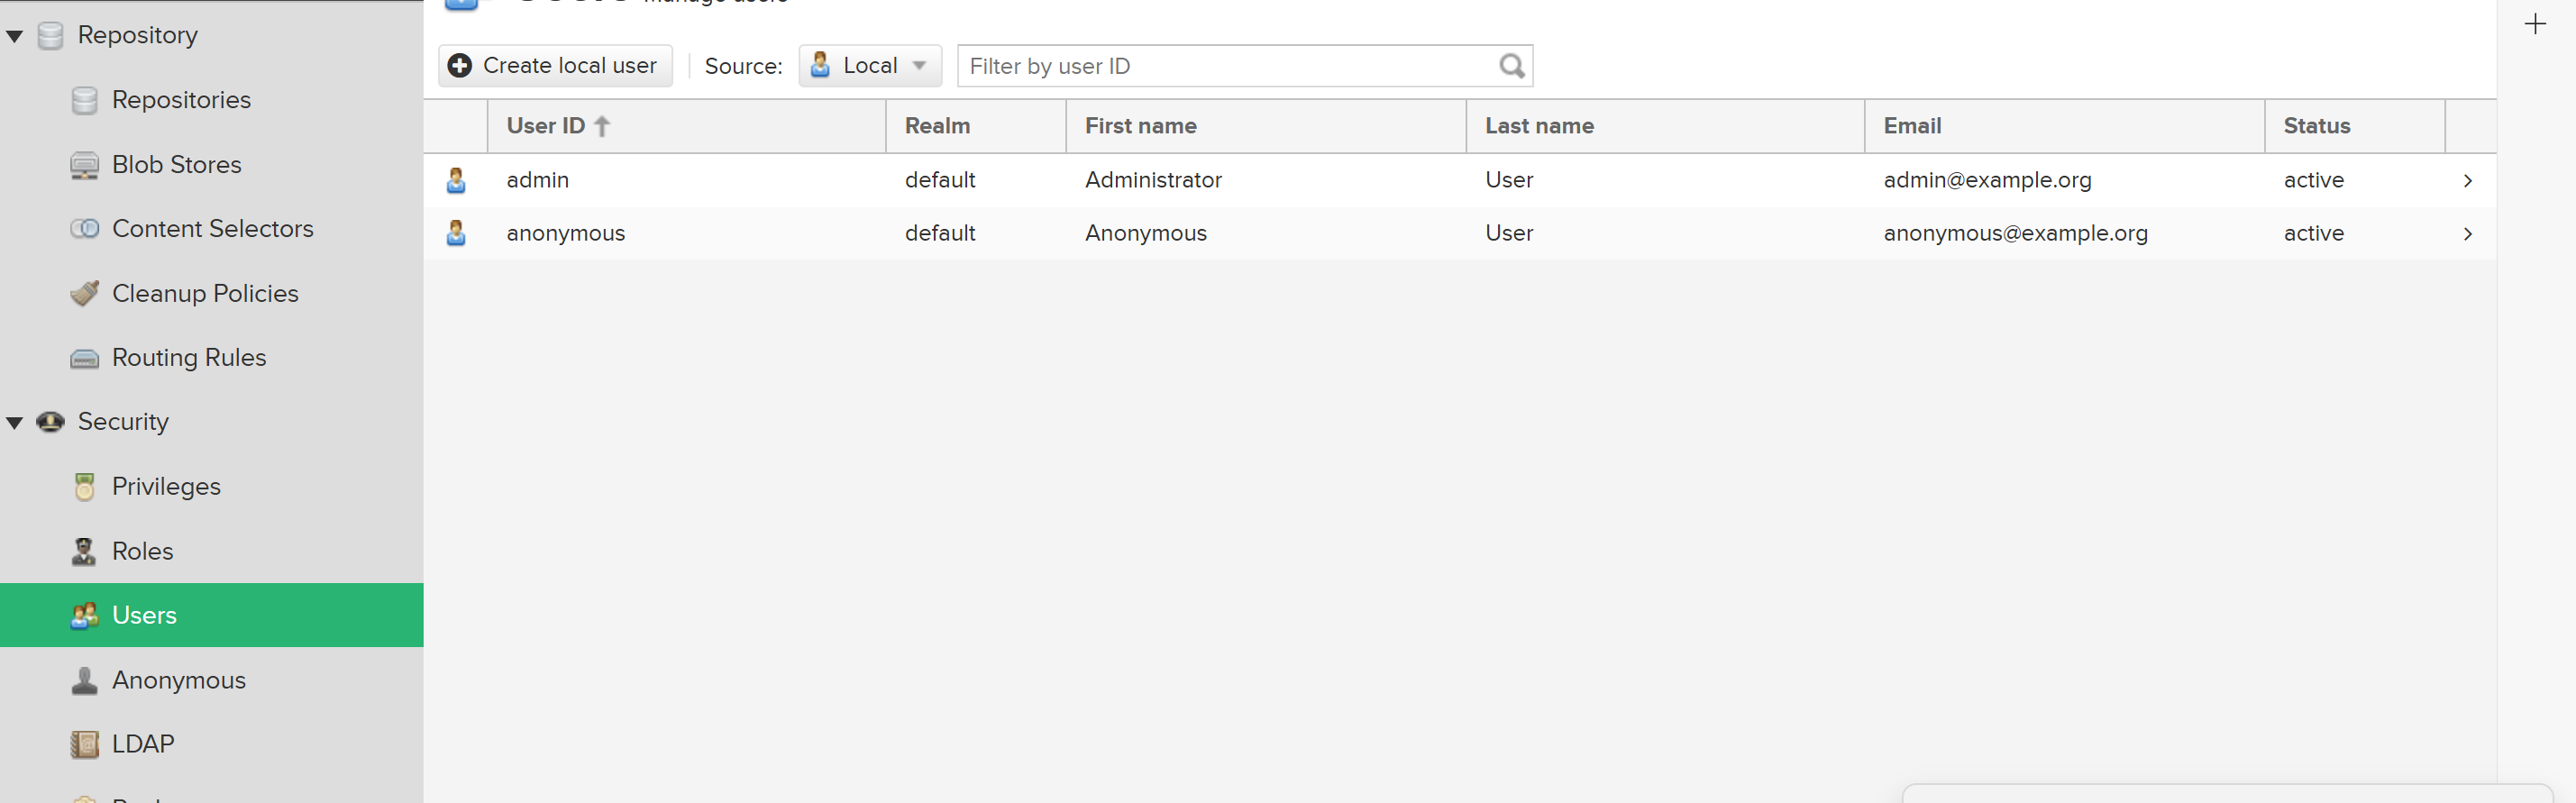Focus the Filter by user ID field
The image size is (2576, 803).
pyautogui.click(x=1245, y=66)
